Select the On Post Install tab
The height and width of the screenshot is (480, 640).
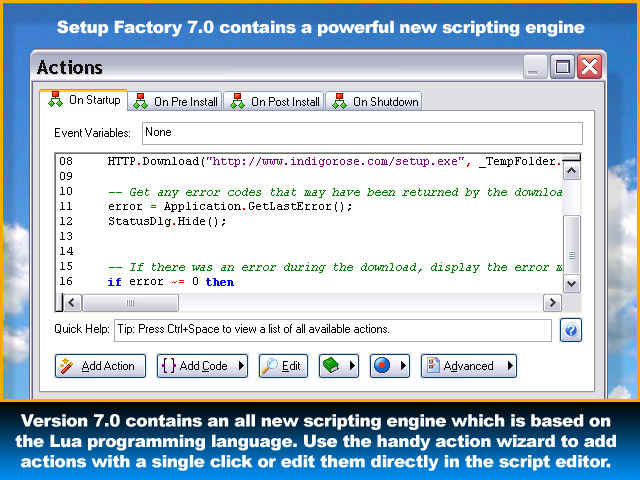tap(274, 101)
